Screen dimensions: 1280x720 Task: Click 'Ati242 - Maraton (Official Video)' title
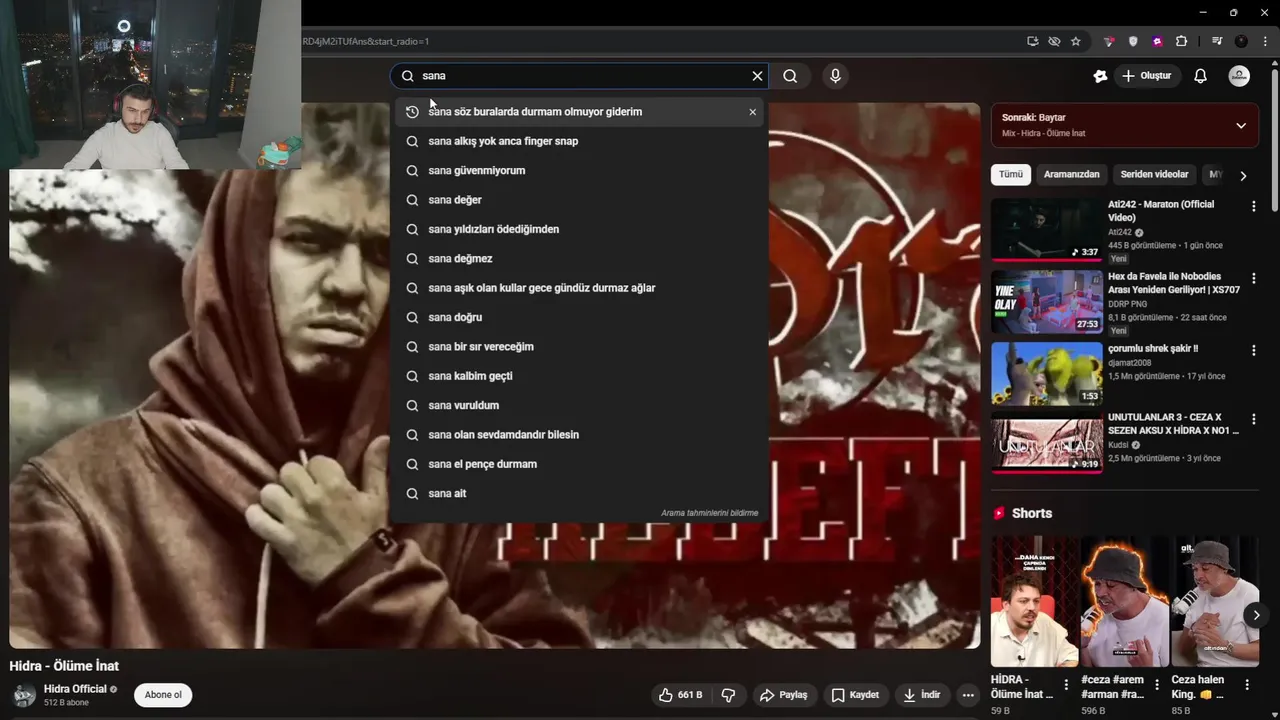coord(1161,211)
